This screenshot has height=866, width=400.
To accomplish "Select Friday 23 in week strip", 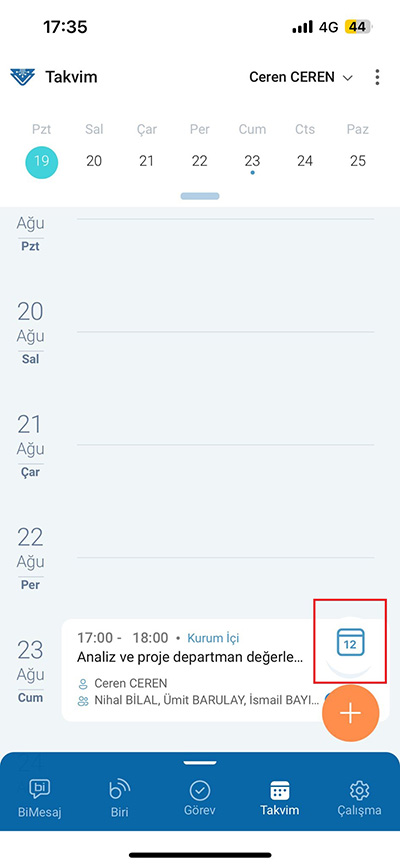I will click(x=252, y=161).
